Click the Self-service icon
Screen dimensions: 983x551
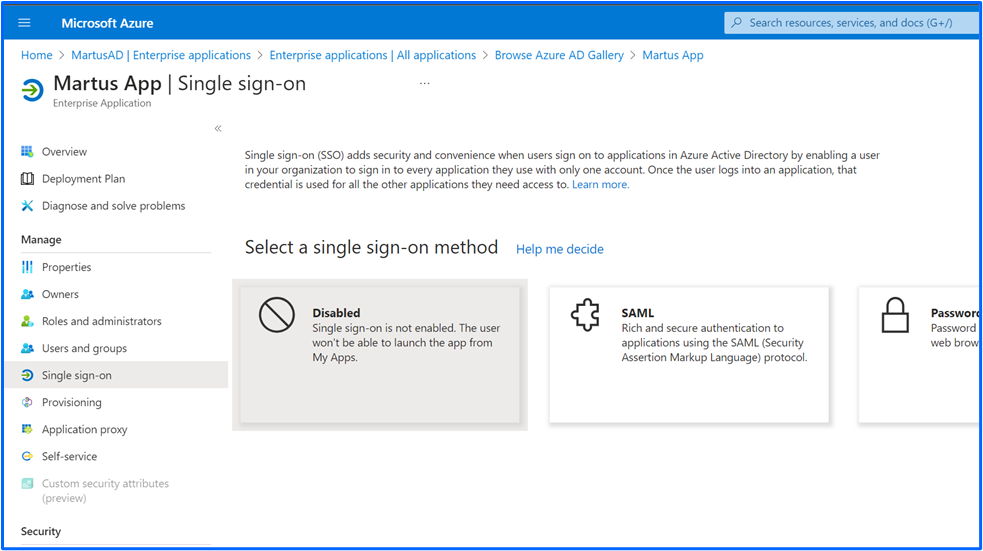click(x=27, y=456)
